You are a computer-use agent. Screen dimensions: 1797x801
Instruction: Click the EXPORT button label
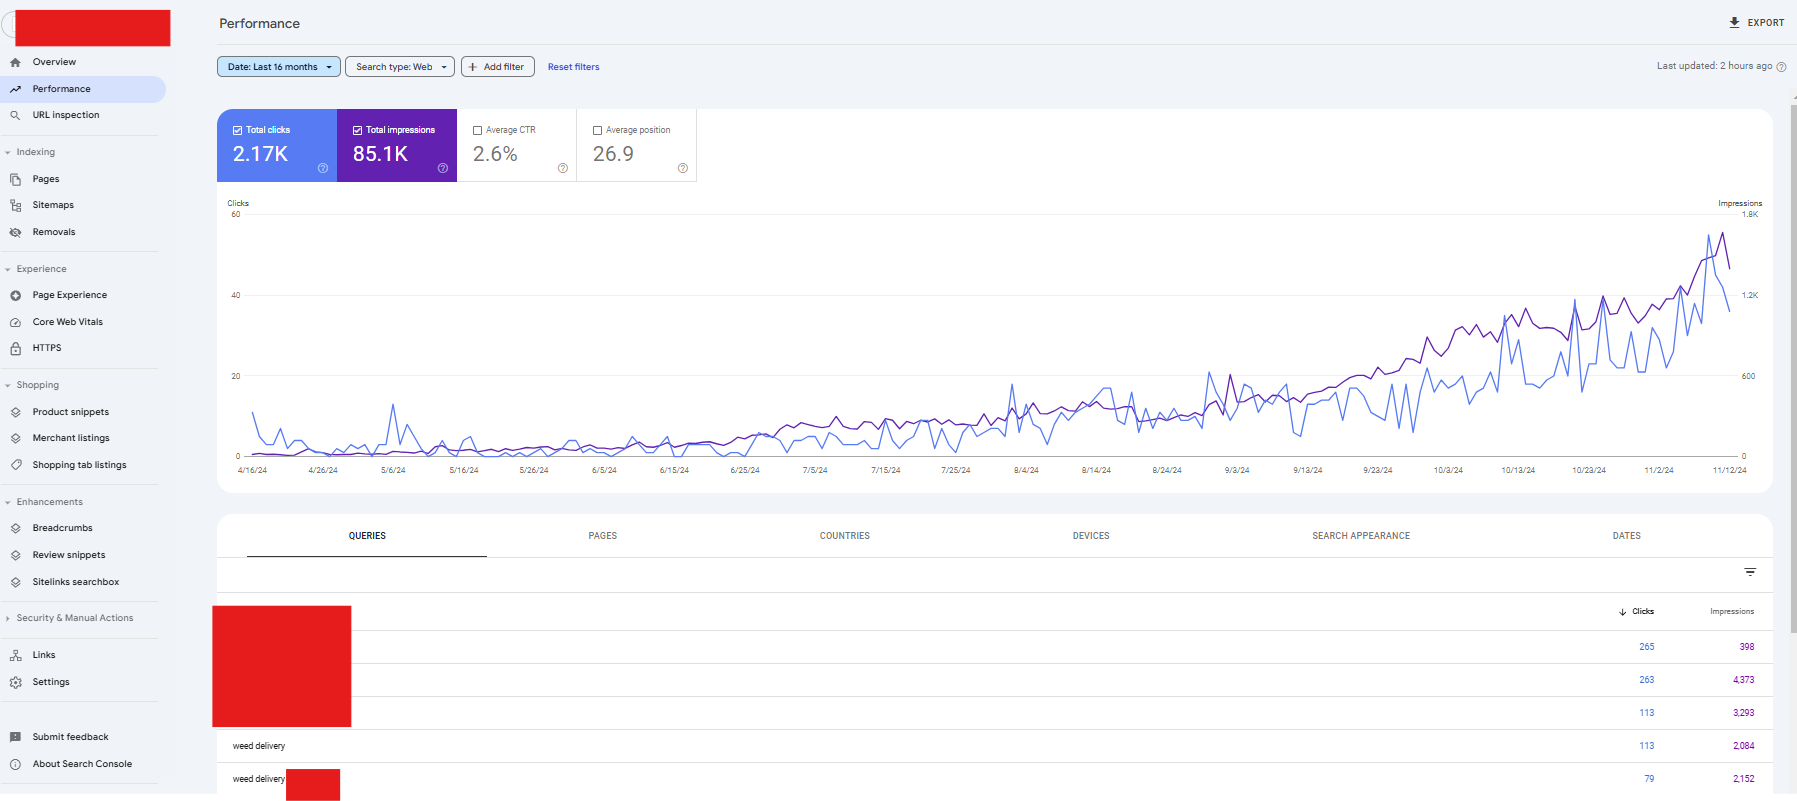pyautogui.click(x=1766, y=22)
